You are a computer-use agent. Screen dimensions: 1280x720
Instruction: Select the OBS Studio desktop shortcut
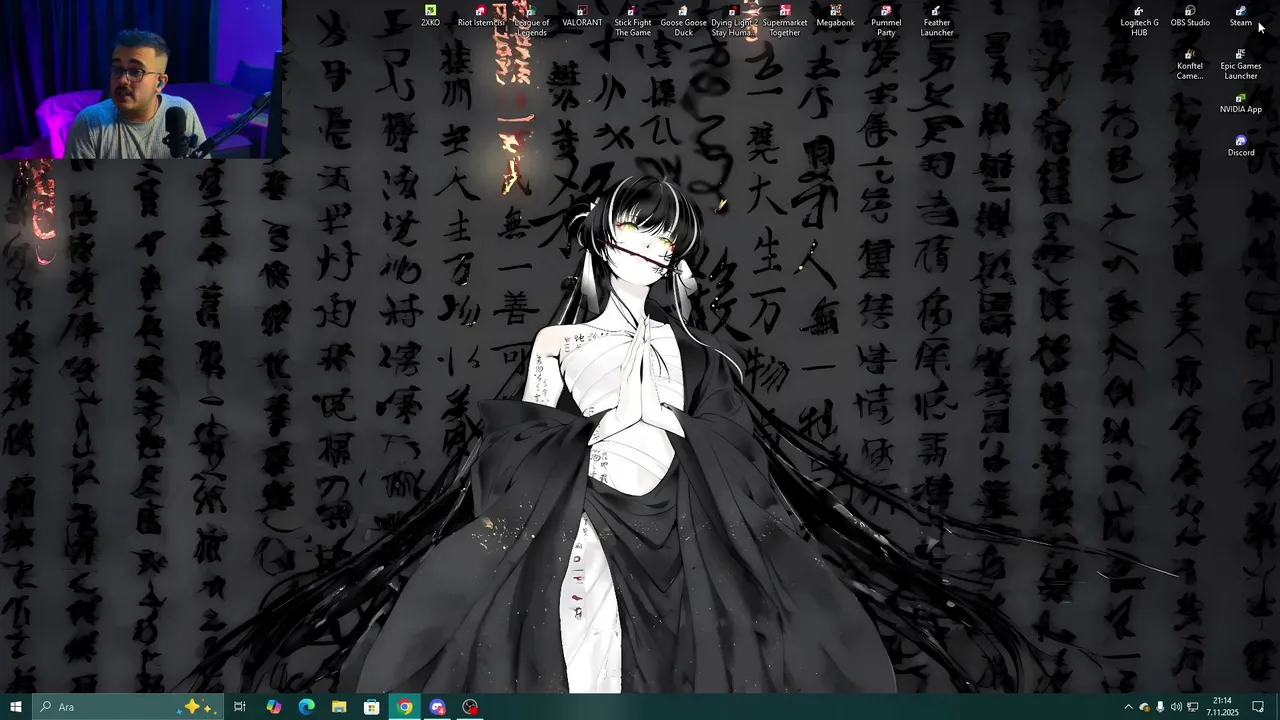coord(1190,16)
